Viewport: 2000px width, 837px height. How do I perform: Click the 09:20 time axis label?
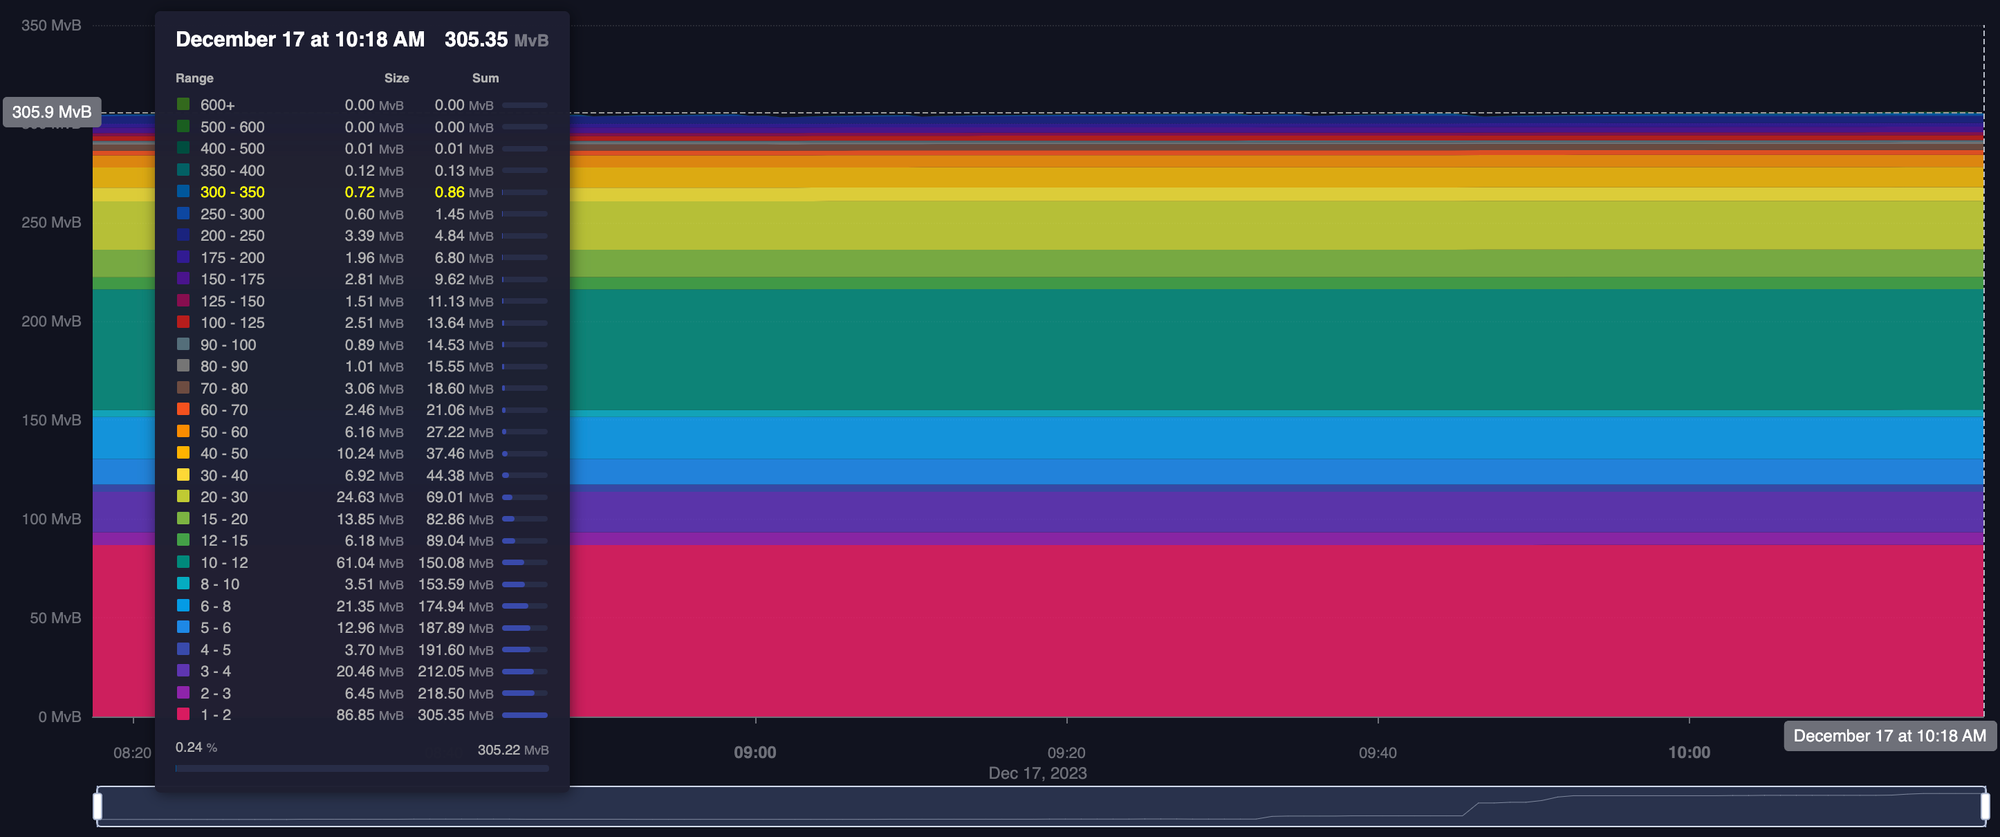(1066, 753)
